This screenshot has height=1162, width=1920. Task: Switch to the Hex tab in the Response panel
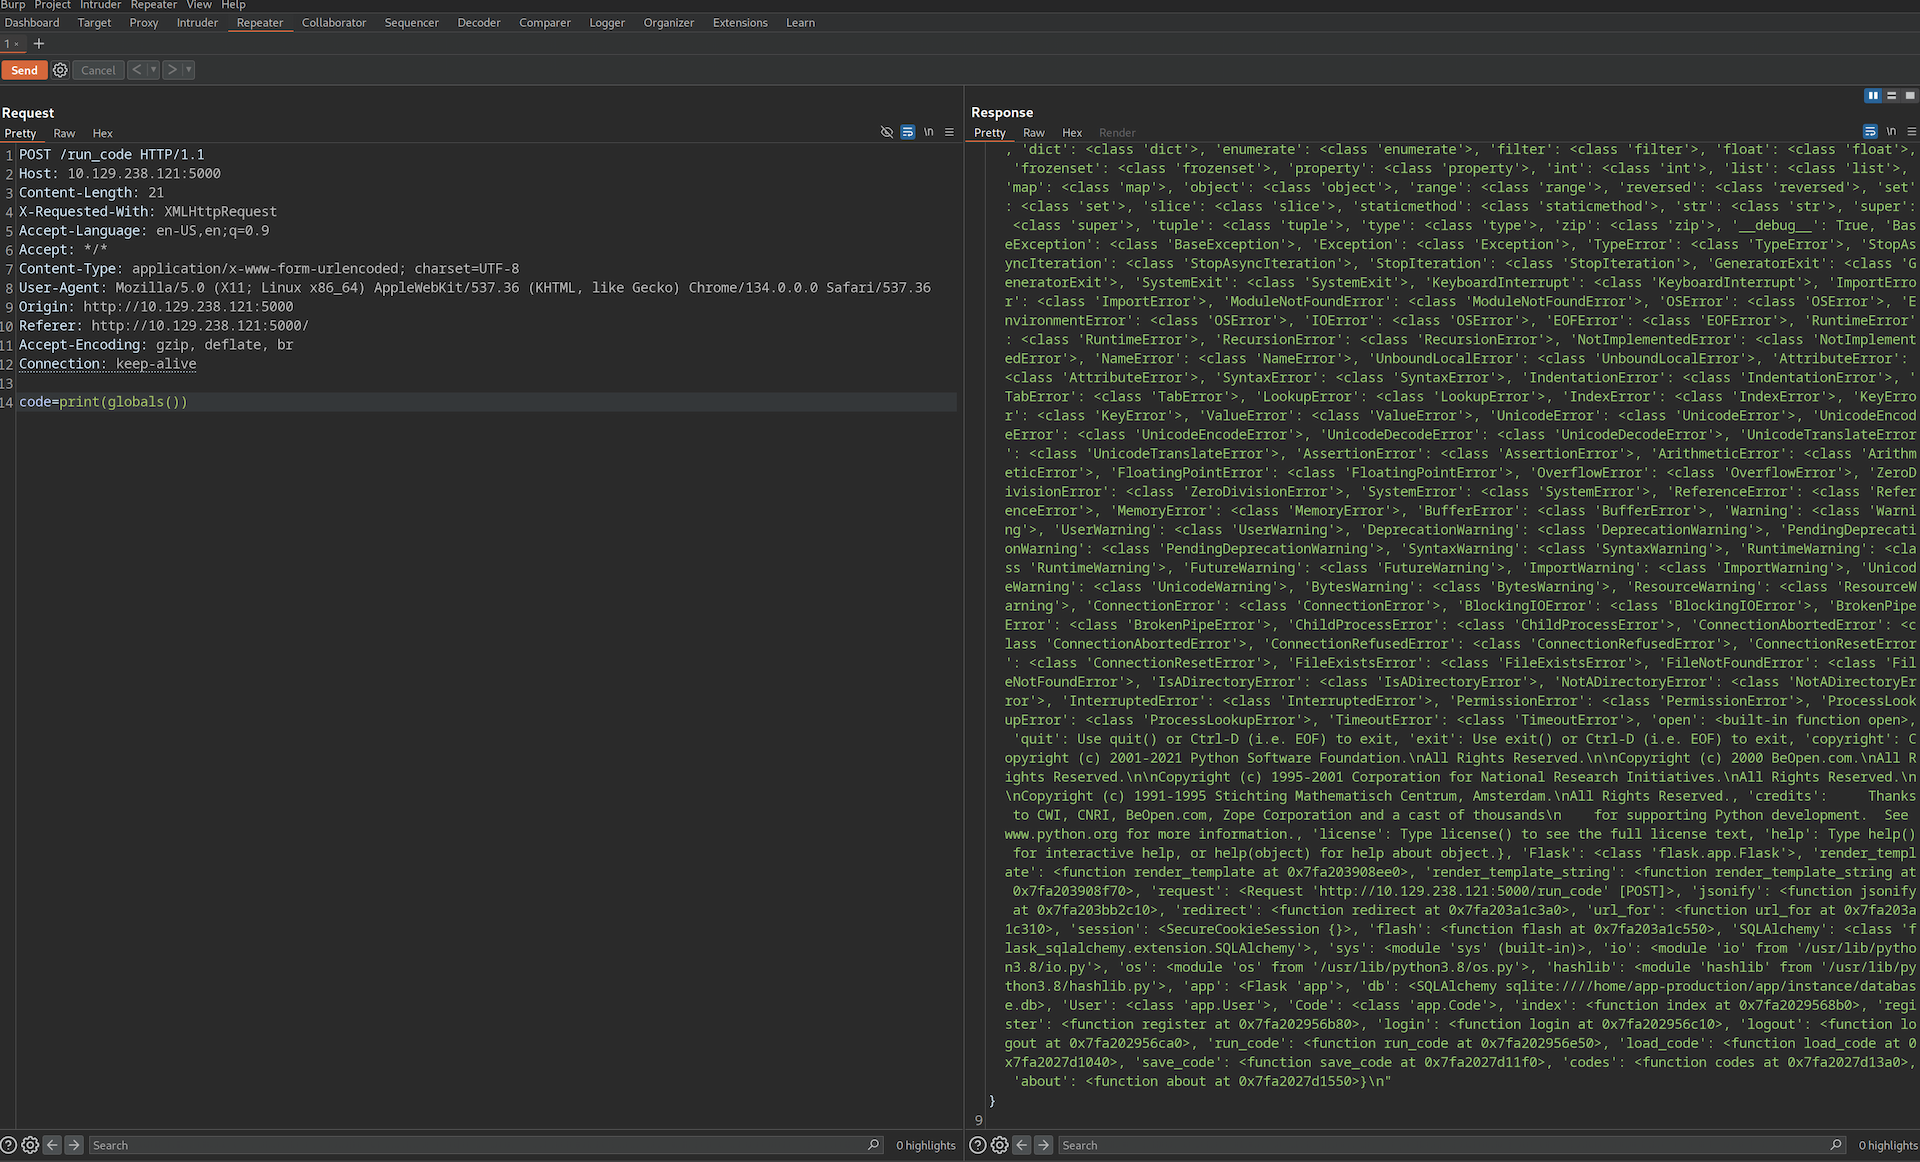1071,132
